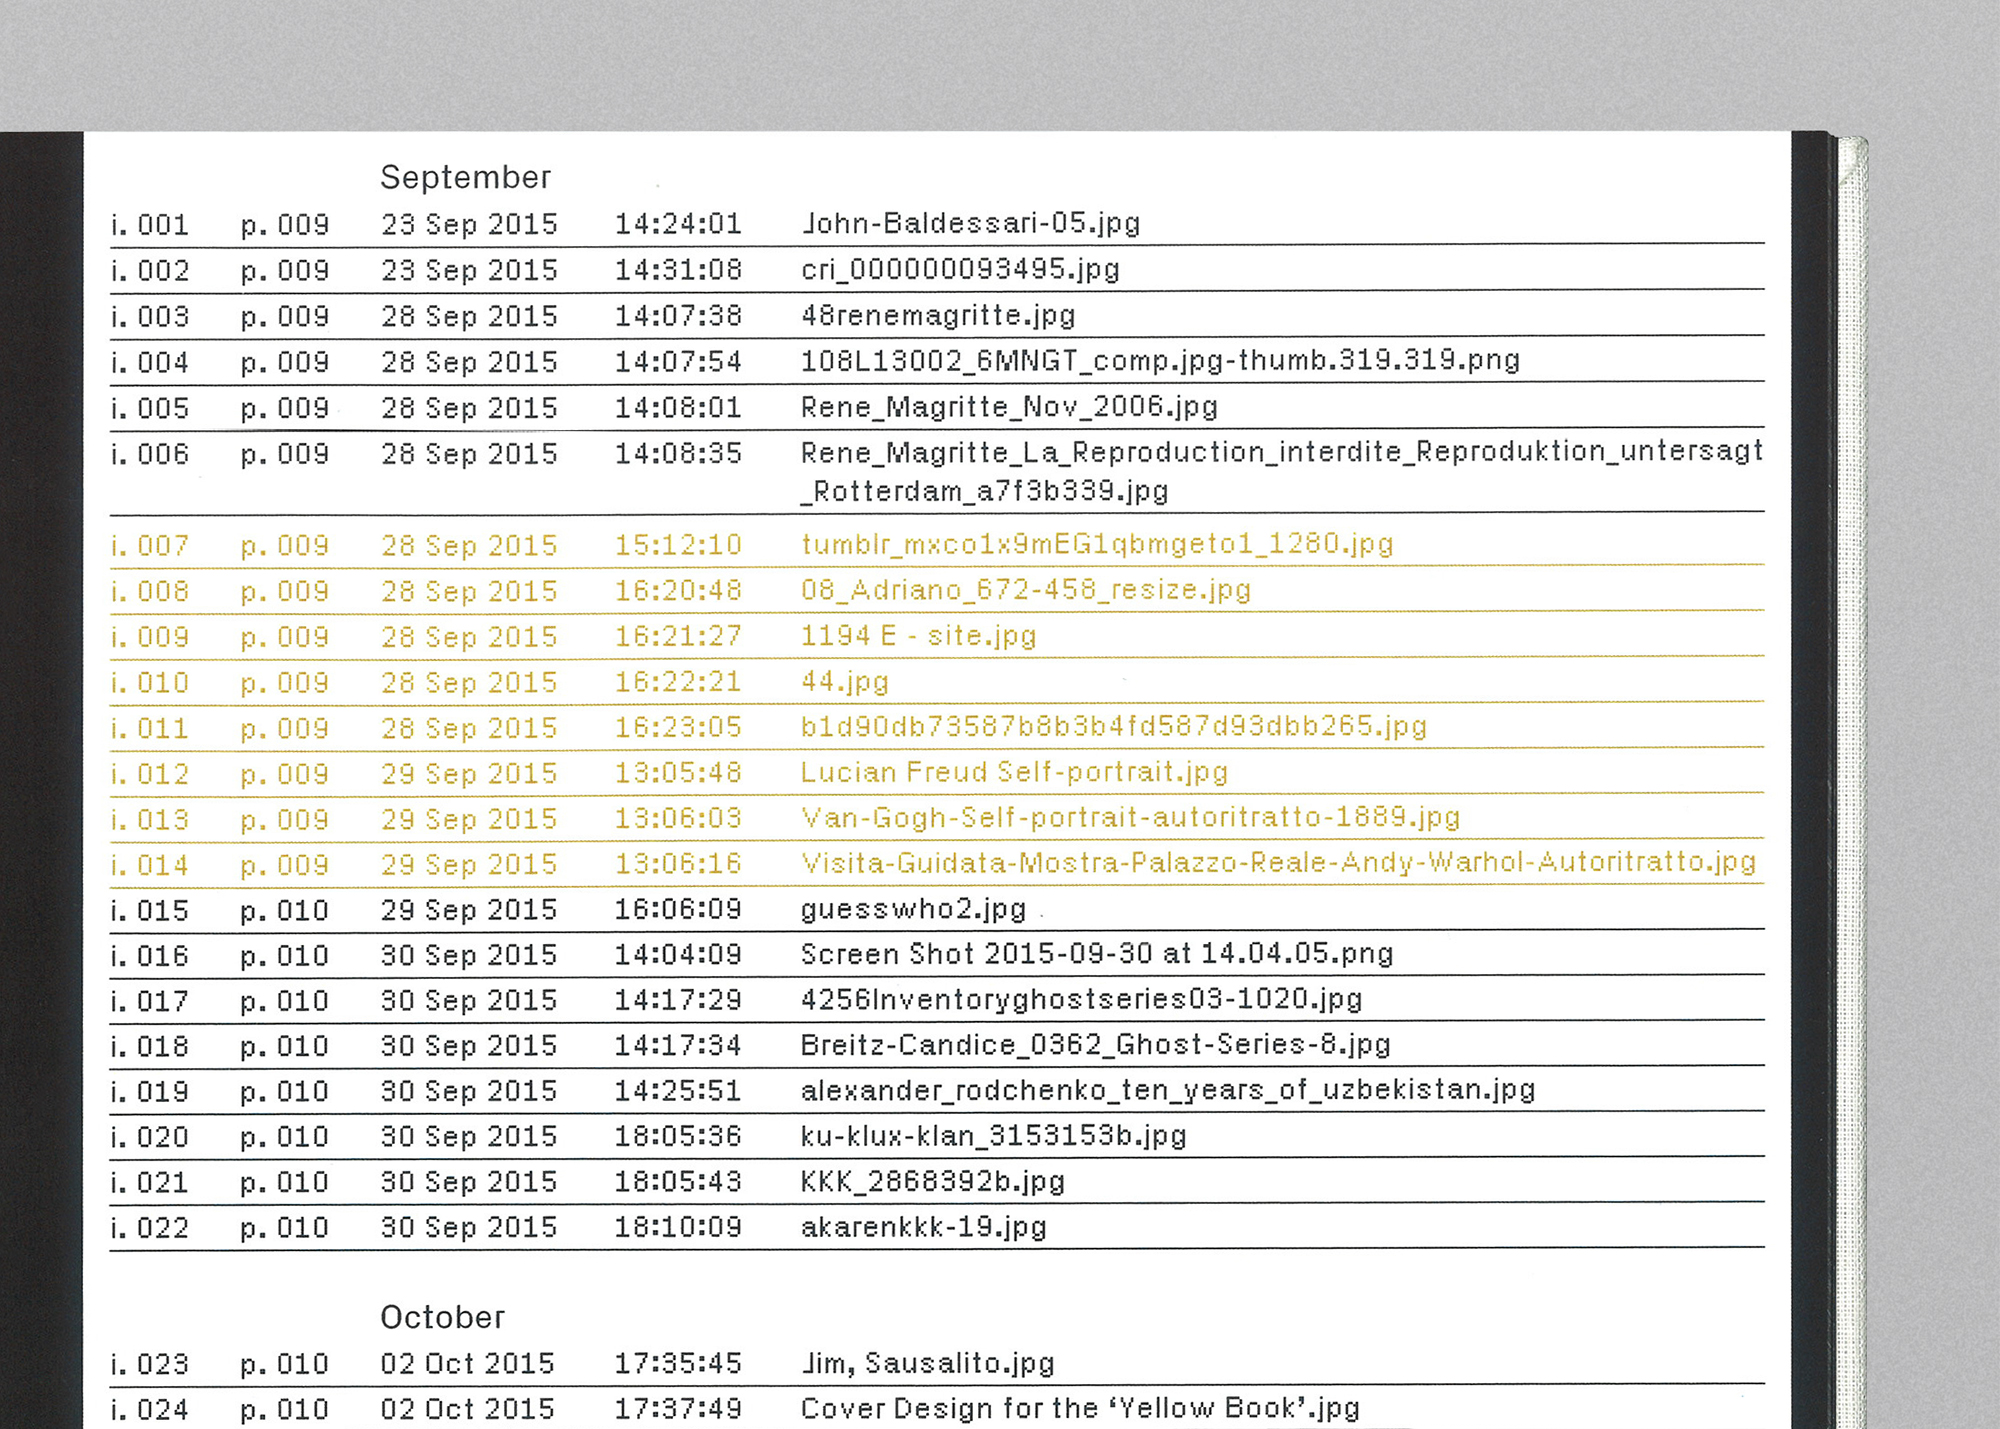Click guesswho2.jpg file name

point(913,909)
